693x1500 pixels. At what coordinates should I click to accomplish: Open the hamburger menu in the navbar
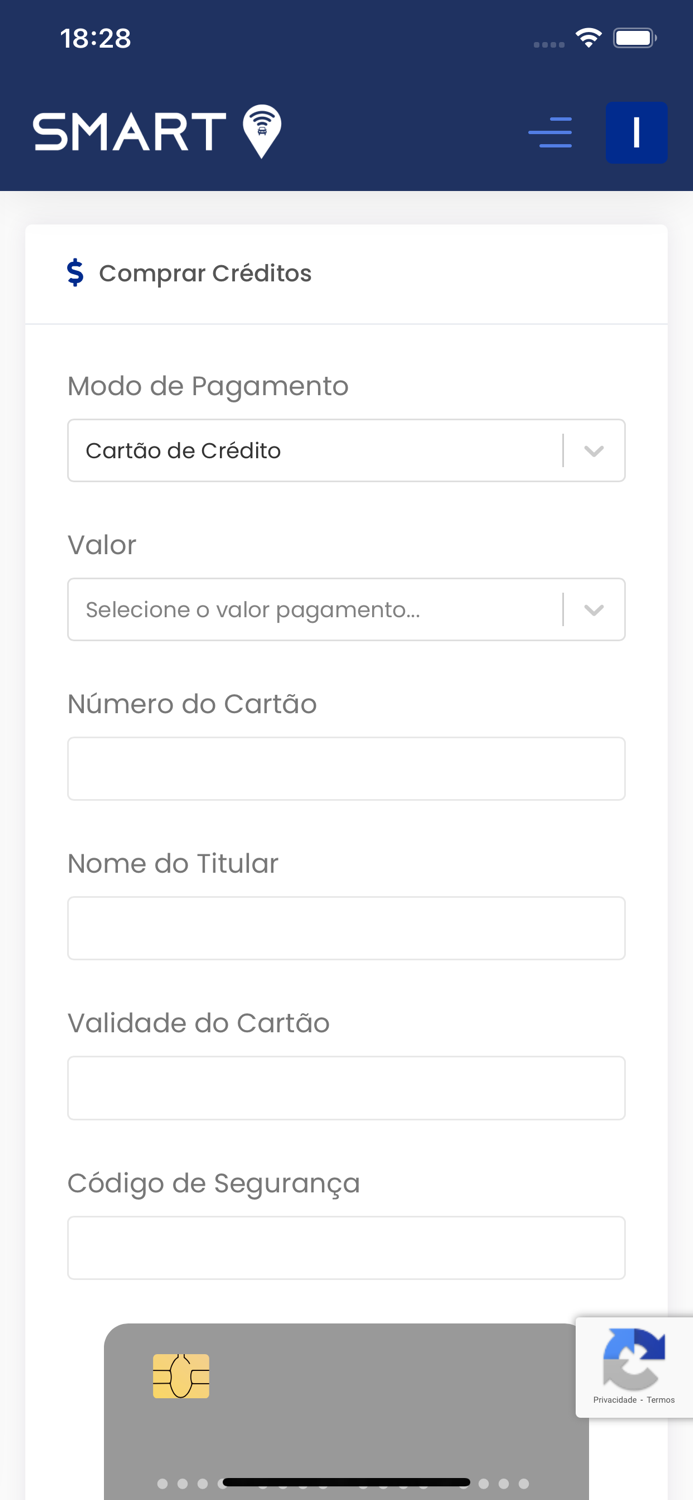[550, 132]
